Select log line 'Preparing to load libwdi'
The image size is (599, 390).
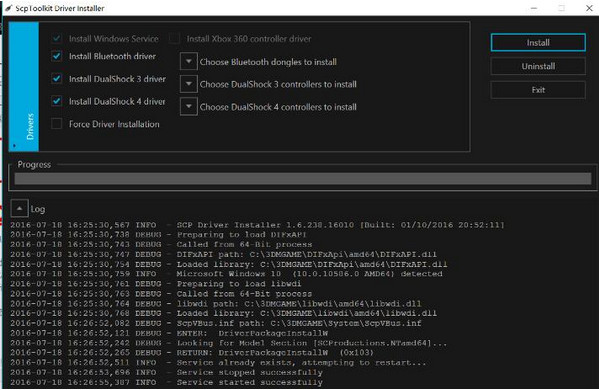[x=155, y=284]
